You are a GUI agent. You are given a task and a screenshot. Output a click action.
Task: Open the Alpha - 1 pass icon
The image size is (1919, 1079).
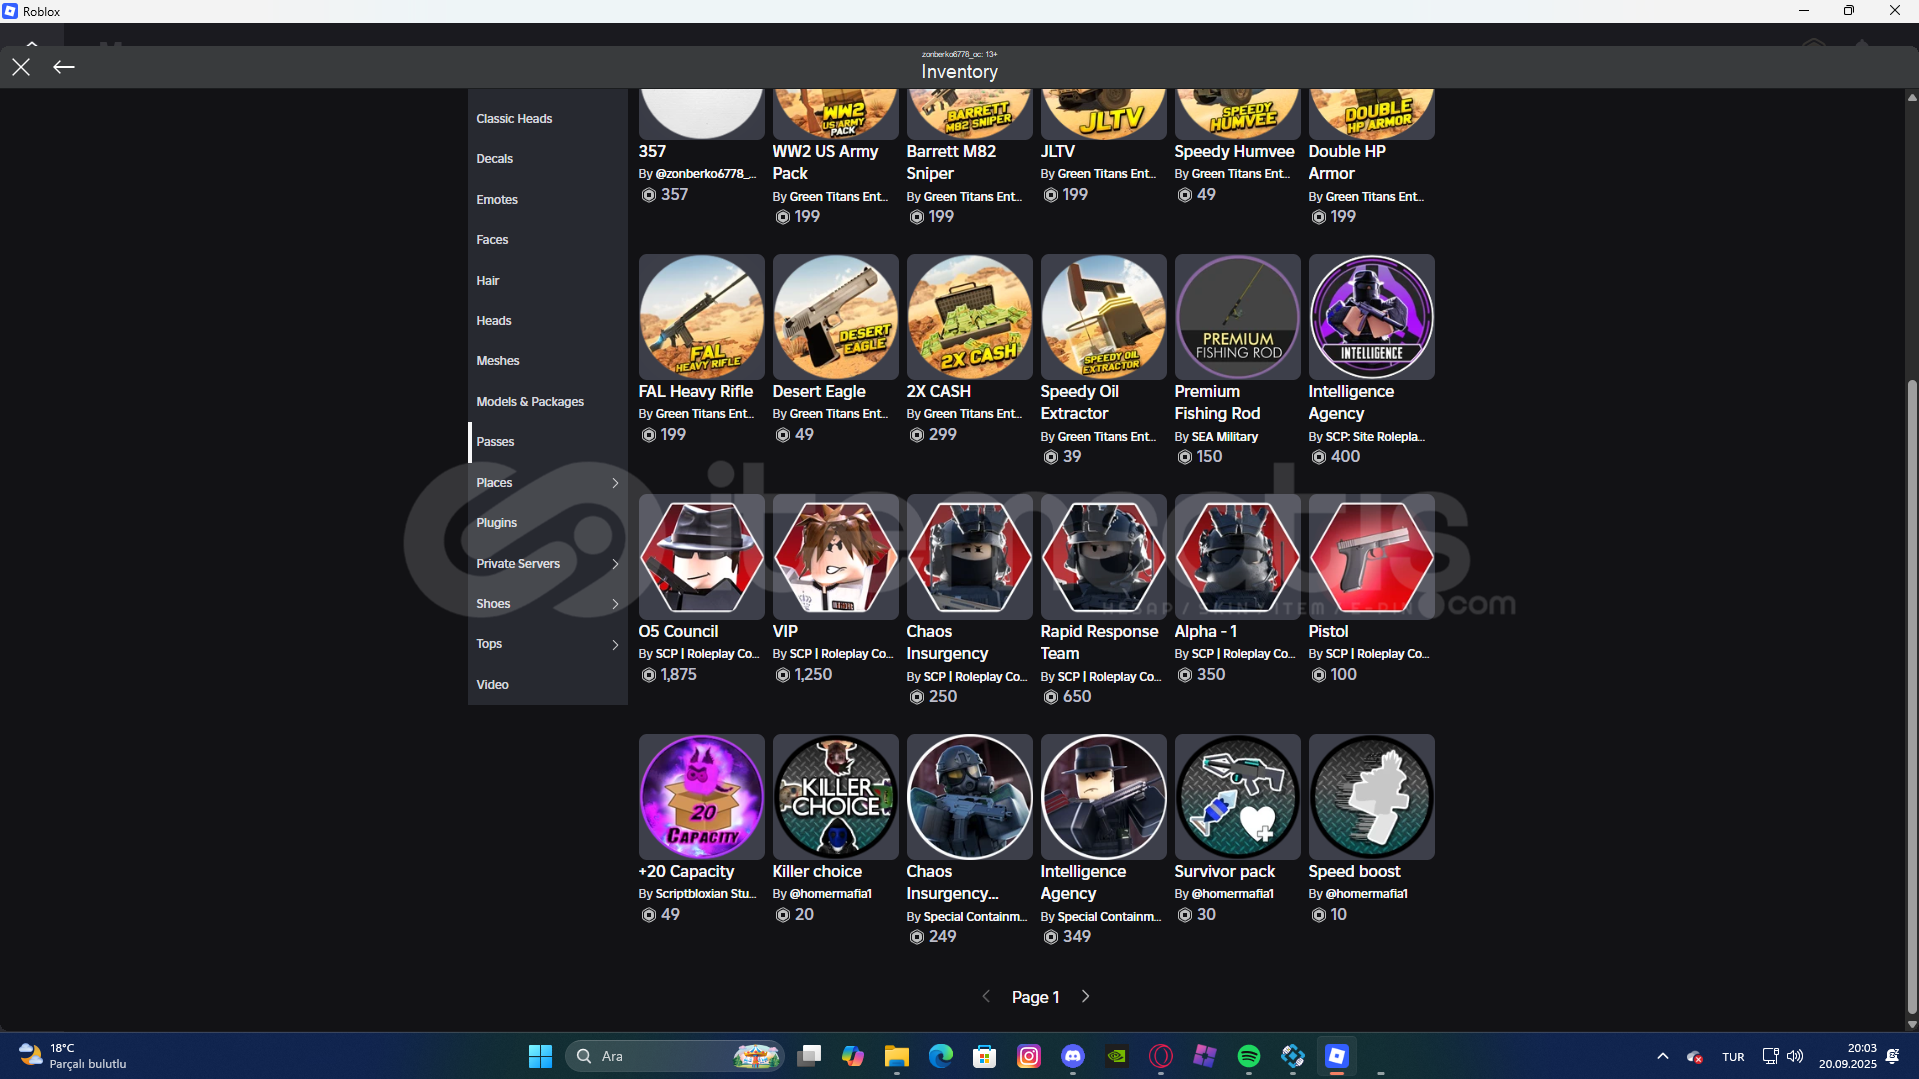coord(1238,557)
